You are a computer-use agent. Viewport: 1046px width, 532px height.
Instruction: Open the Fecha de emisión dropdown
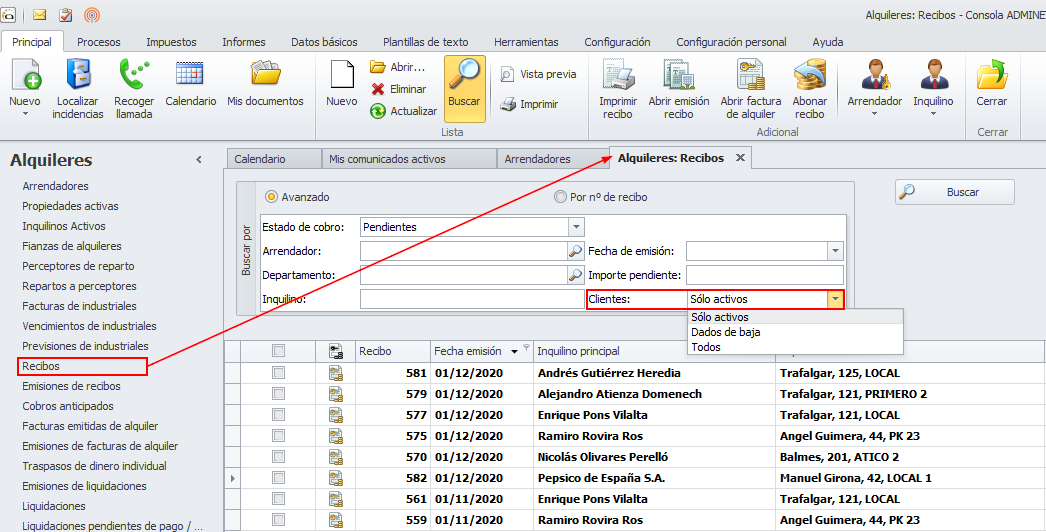(835, 251)
